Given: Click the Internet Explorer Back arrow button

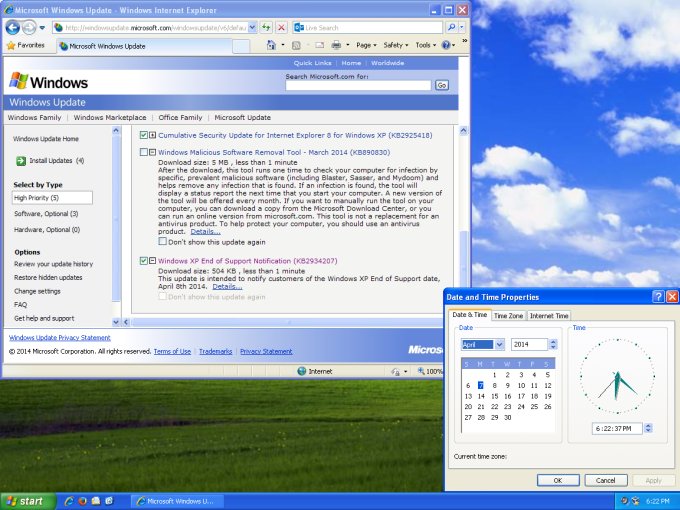Looking at the screenshot, I should click(x=13, y=28).
